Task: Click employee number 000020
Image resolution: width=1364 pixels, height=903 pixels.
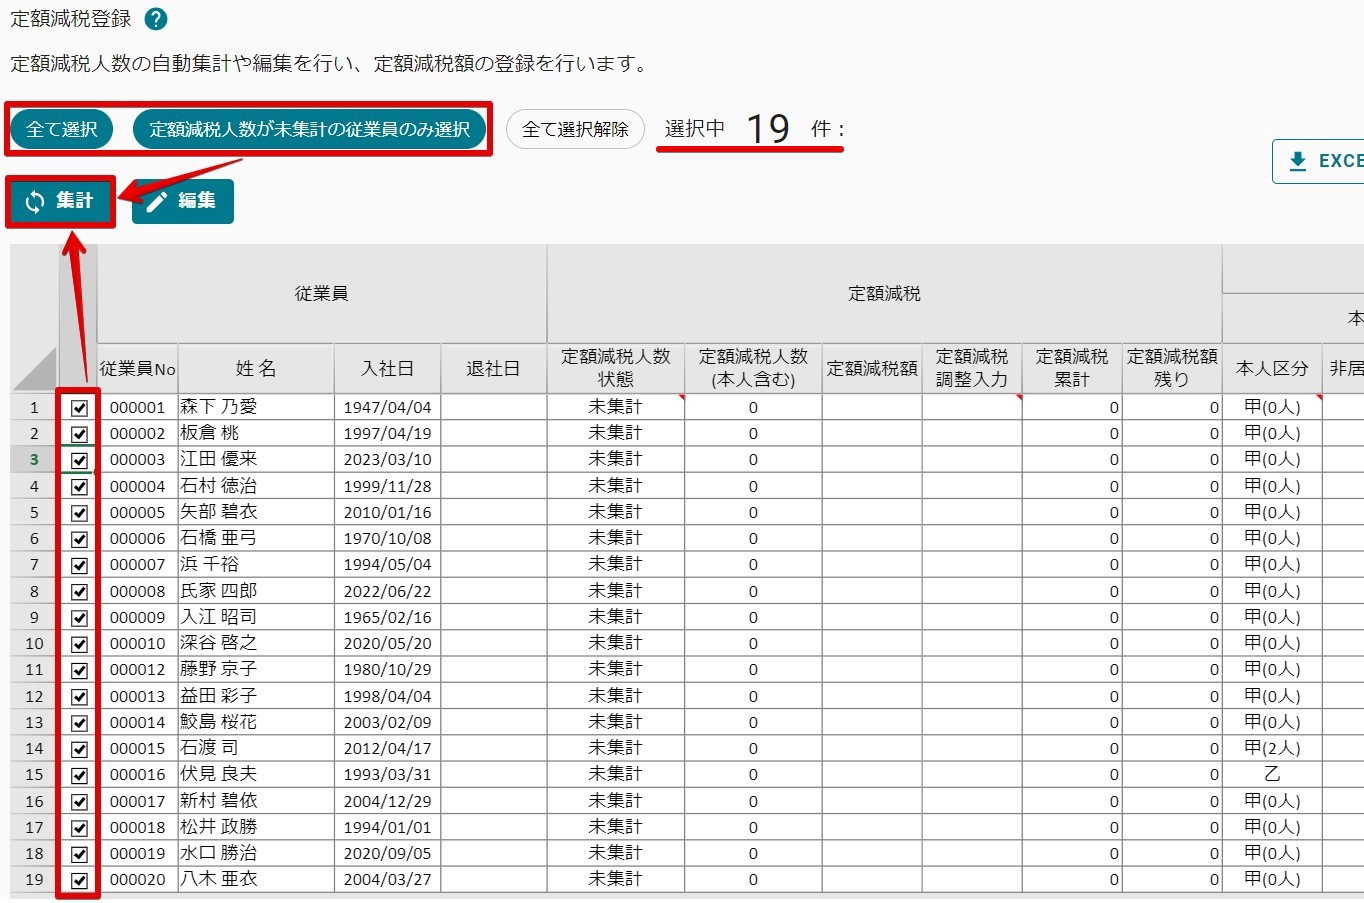Action: click(x=138, y=880)
